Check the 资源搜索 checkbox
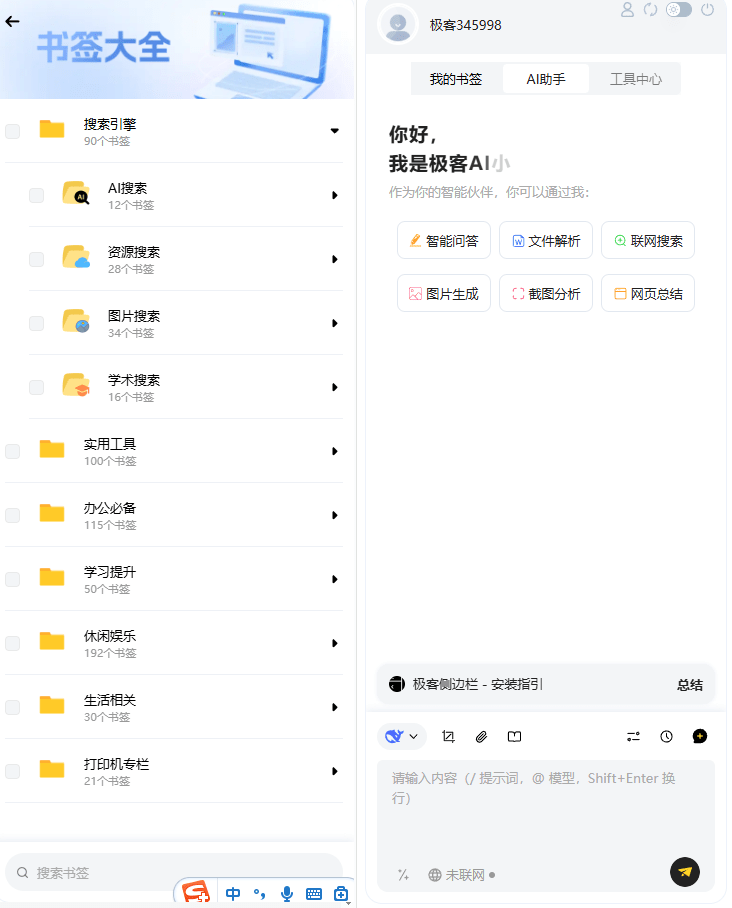The width and height of the screenshot is (732, 908). click(36, 259)
